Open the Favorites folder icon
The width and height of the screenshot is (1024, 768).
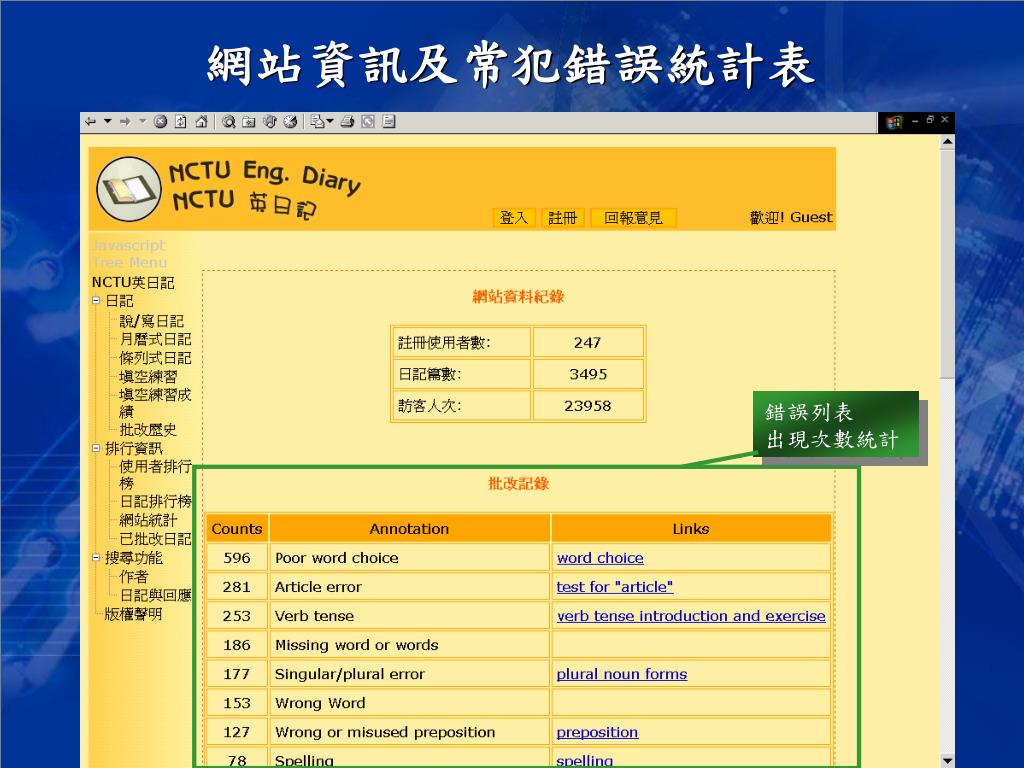coord(249,121)
